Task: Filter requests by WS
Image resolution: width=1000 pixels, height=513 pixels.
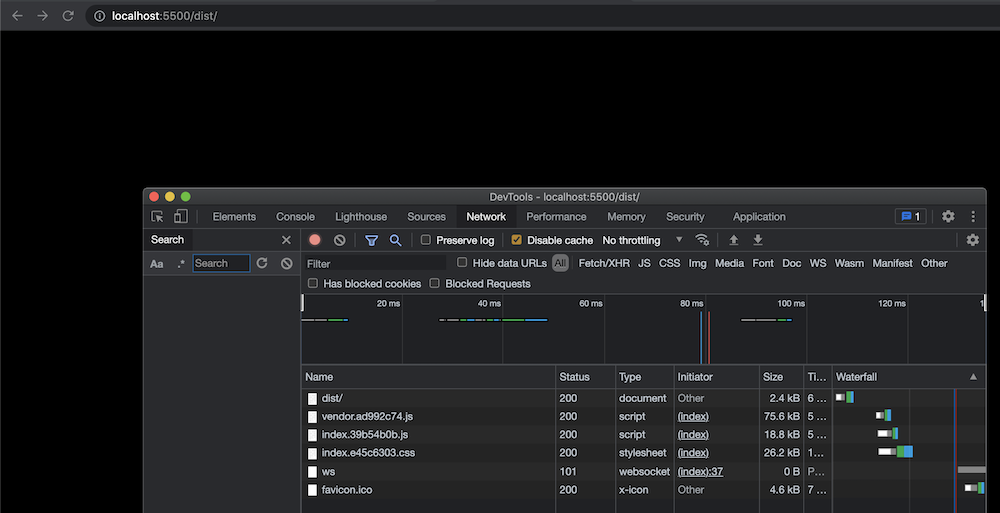Action: coord(818,263)
